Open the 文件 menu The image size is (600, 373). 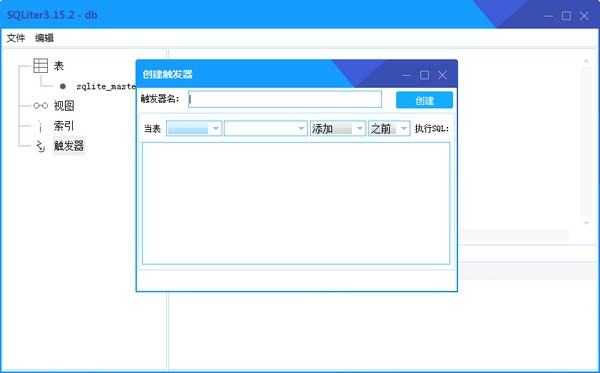point(16,38)
